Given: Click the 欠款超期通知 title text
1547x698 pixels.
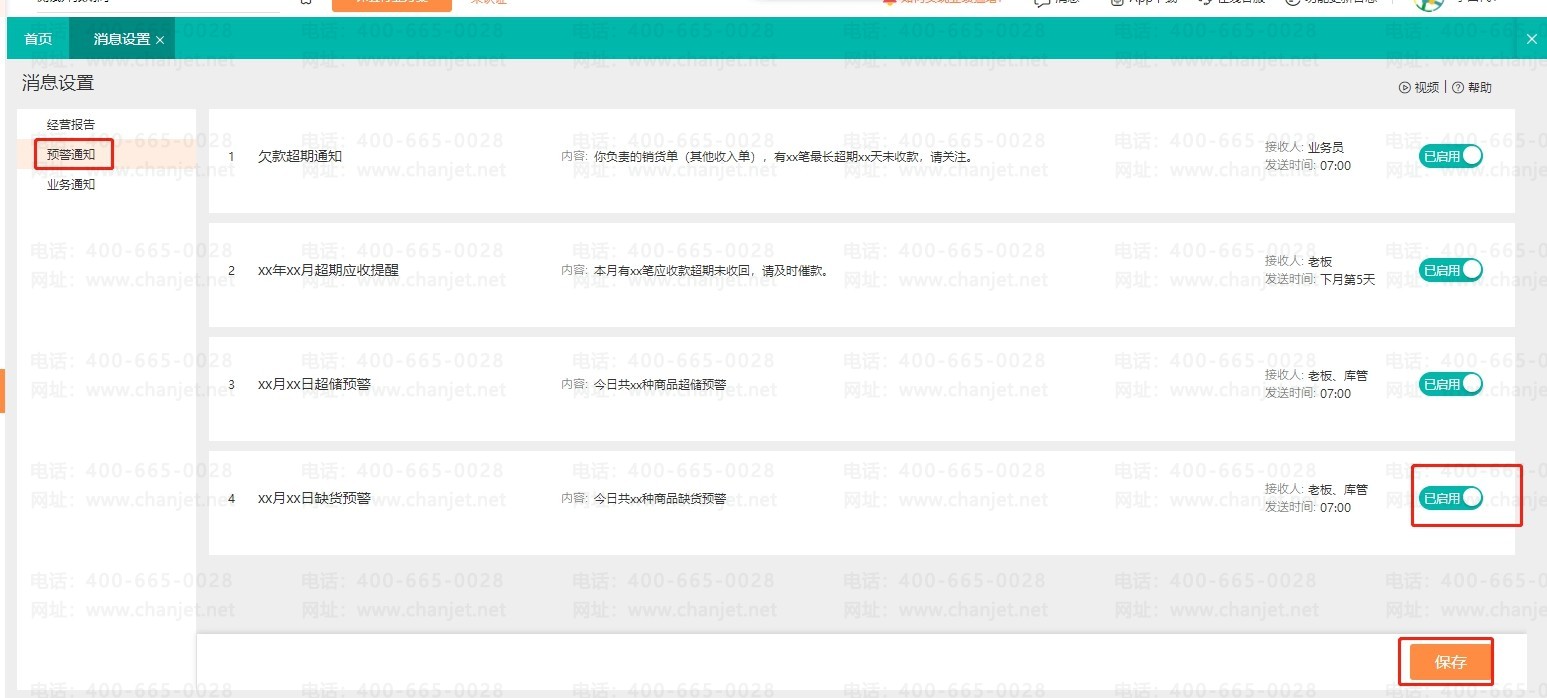Looking at the screenshot, I should [x=300, y=156].
